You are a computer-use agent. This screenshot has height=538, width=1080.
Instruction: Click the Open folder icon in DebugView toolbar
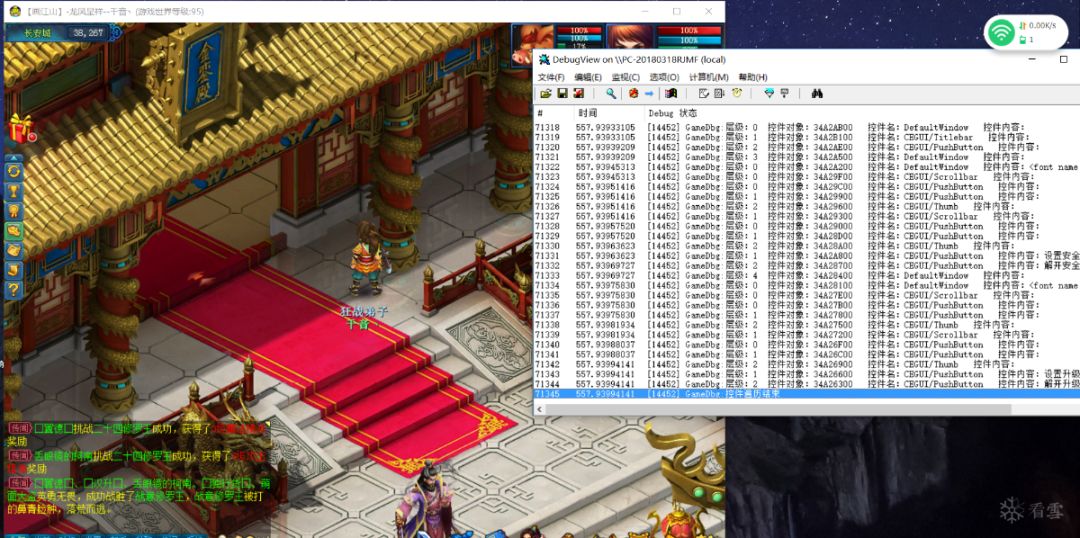546,94
